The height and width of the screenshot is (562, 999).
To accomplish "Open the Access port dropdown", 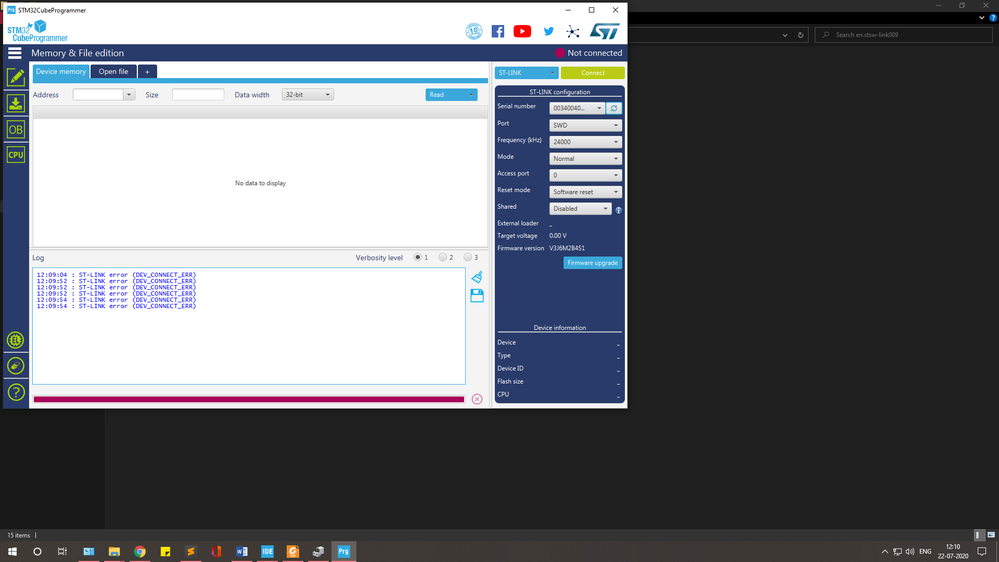I will tap(585, 175).
